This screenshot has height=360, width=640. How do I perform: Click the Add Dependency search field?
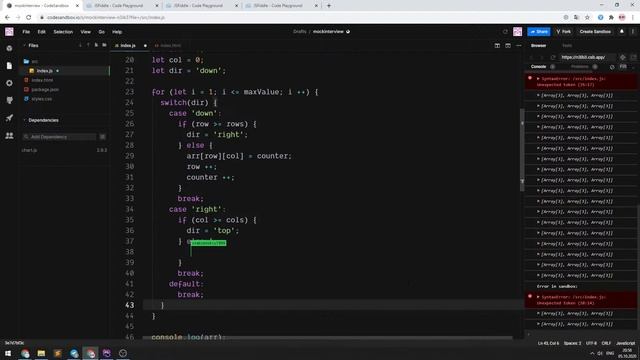[60, 137]
